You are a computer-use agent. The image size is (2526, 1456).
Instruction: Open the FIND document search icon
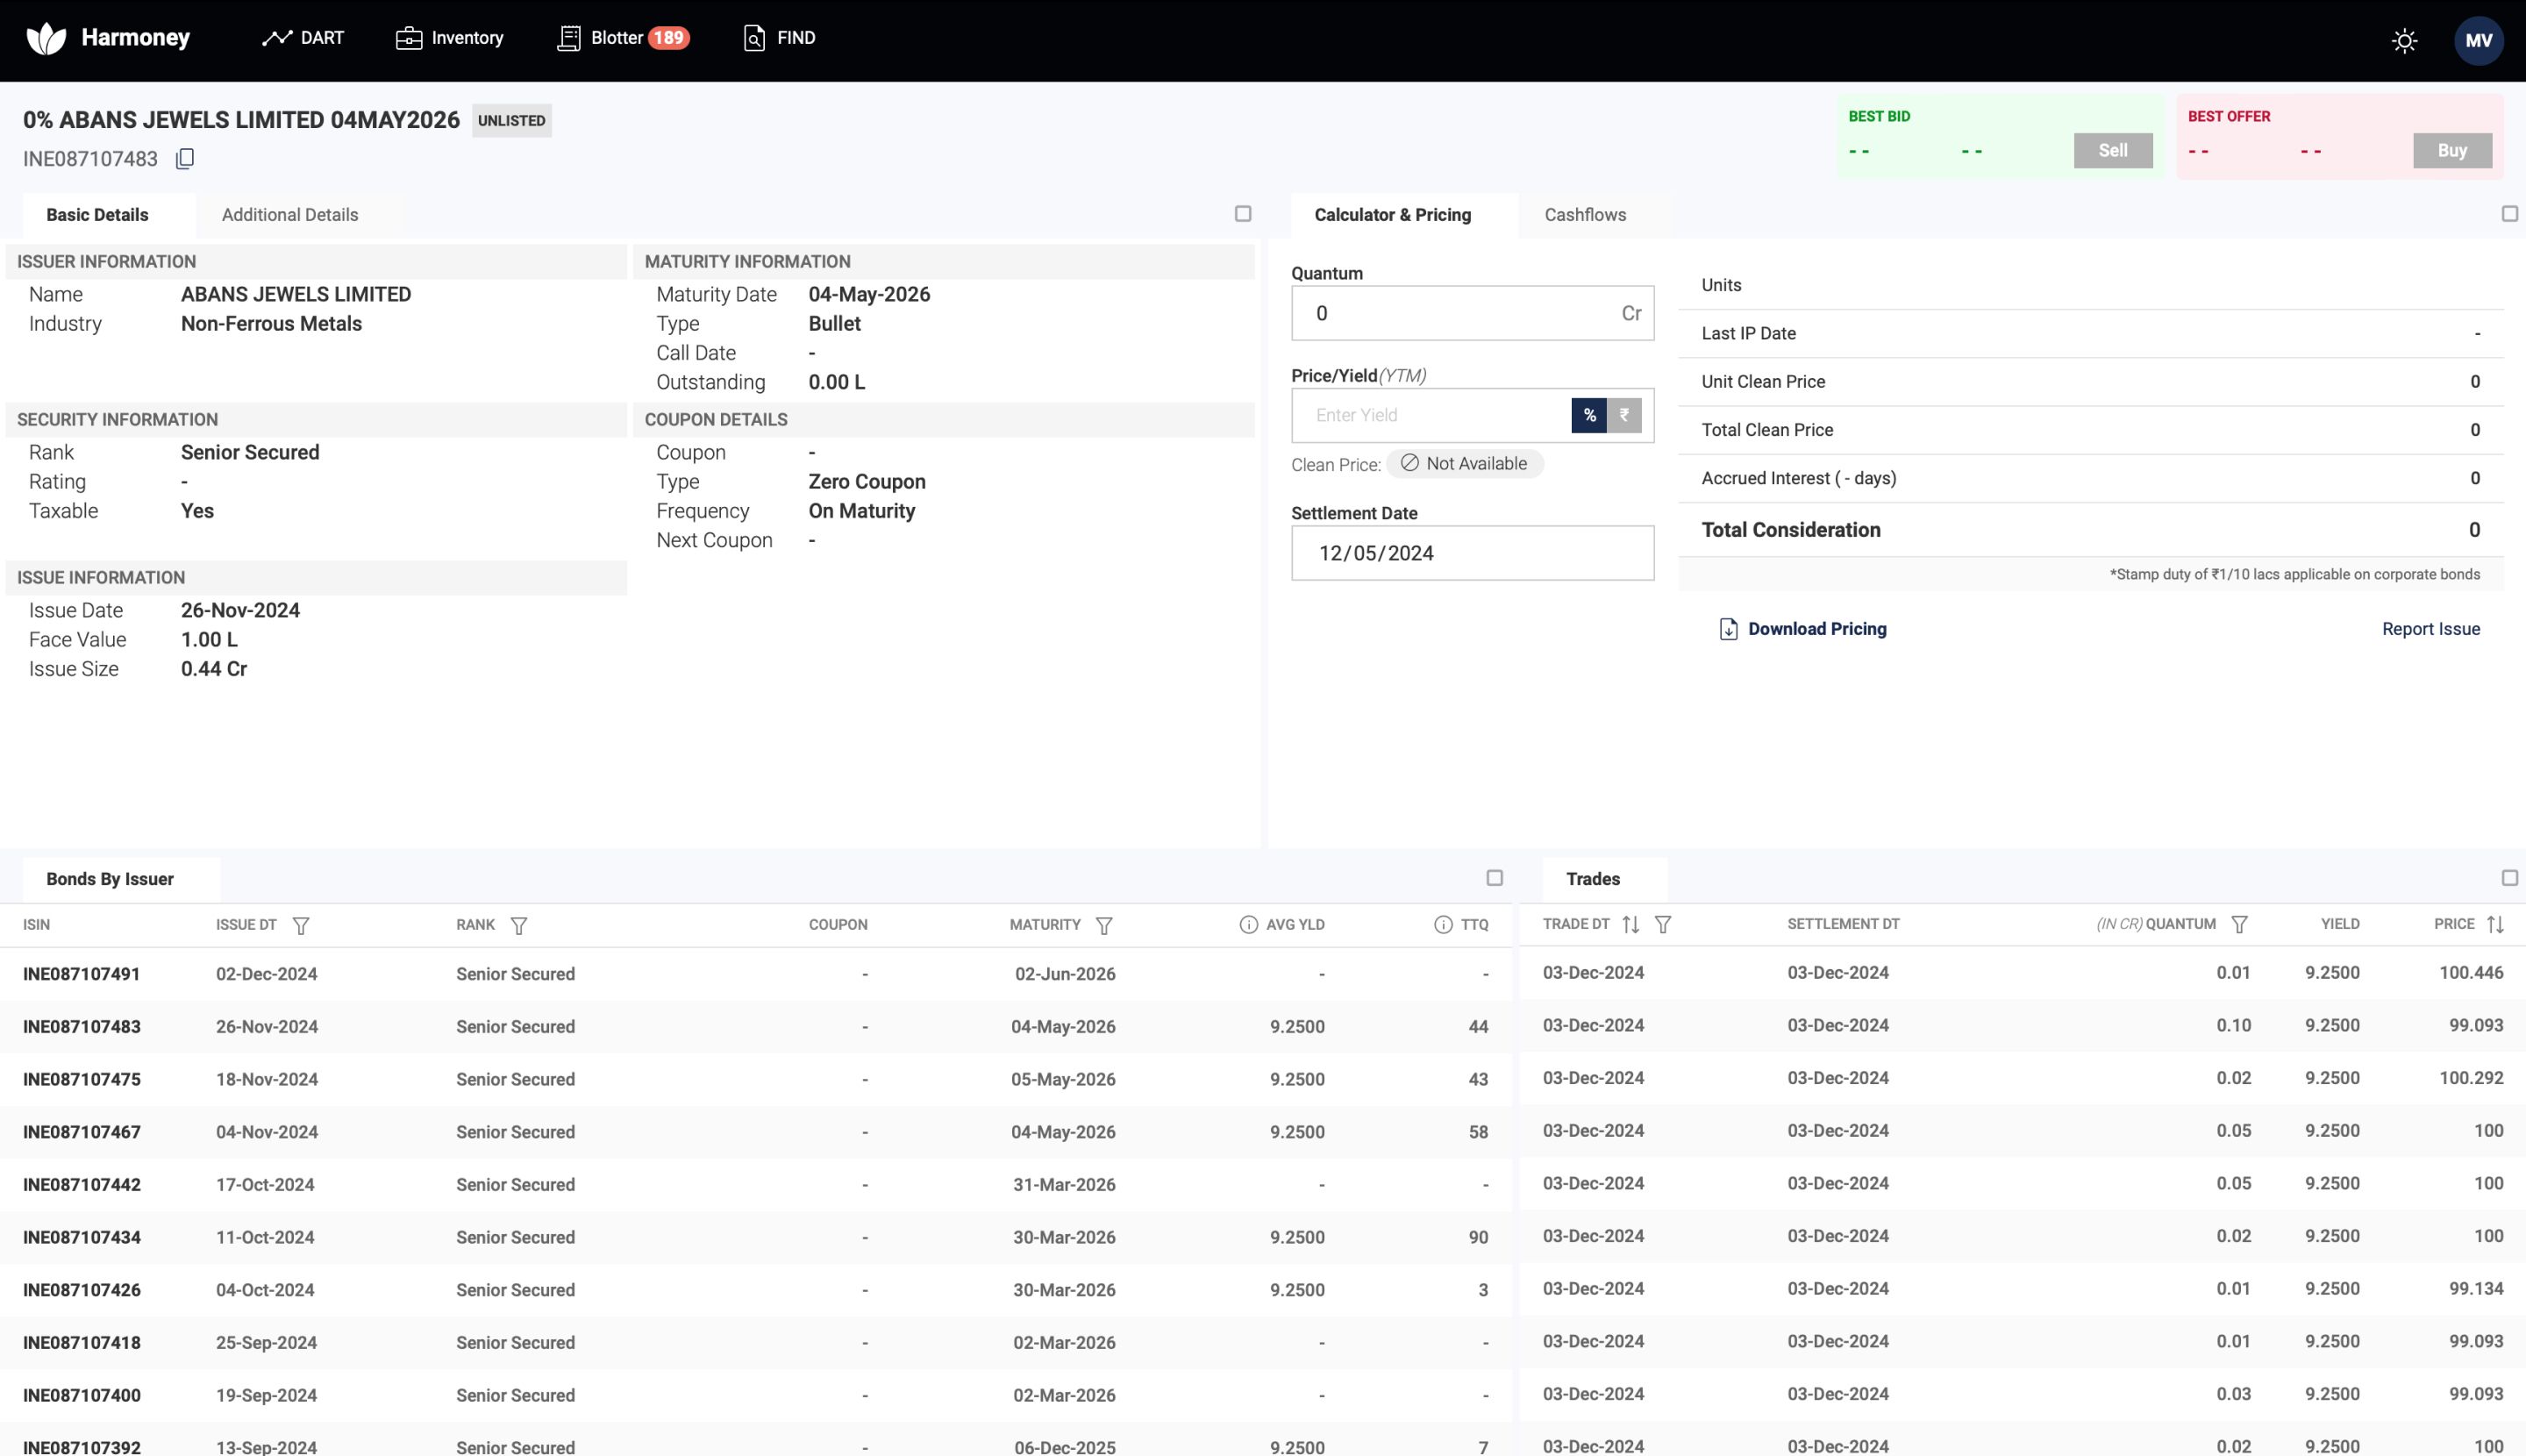pyautogui.click(x=754, y=38)
